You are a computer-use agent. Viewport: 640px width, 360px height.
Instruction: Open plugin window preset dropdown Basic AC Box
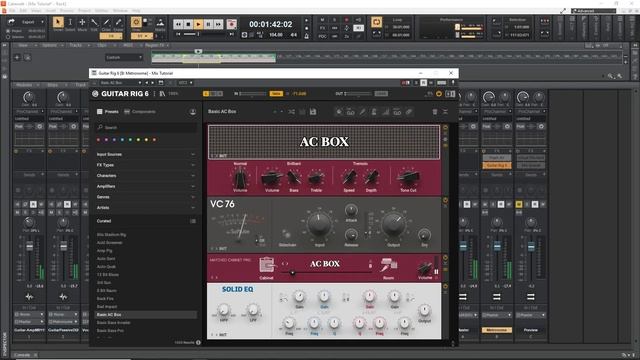pyautogui.click(x=121, y=83)
